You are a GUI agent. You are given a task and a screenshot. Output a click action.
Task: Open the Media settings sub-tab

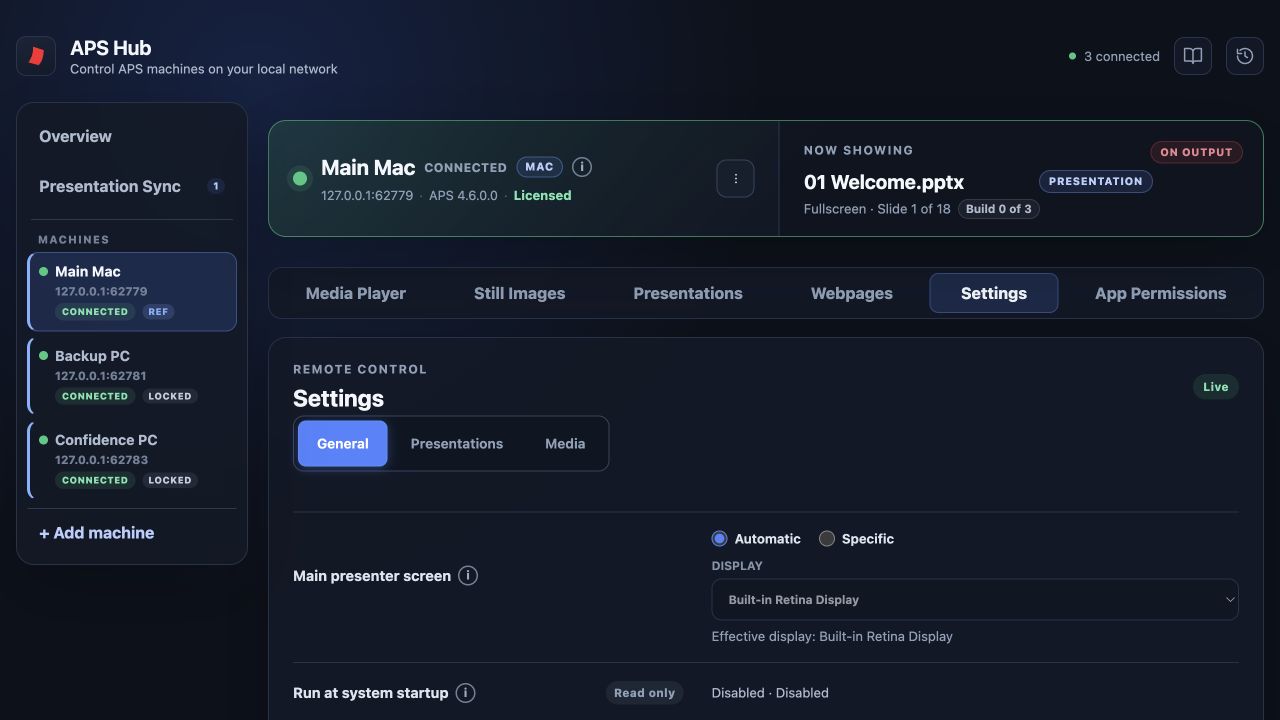coord(565,443)
